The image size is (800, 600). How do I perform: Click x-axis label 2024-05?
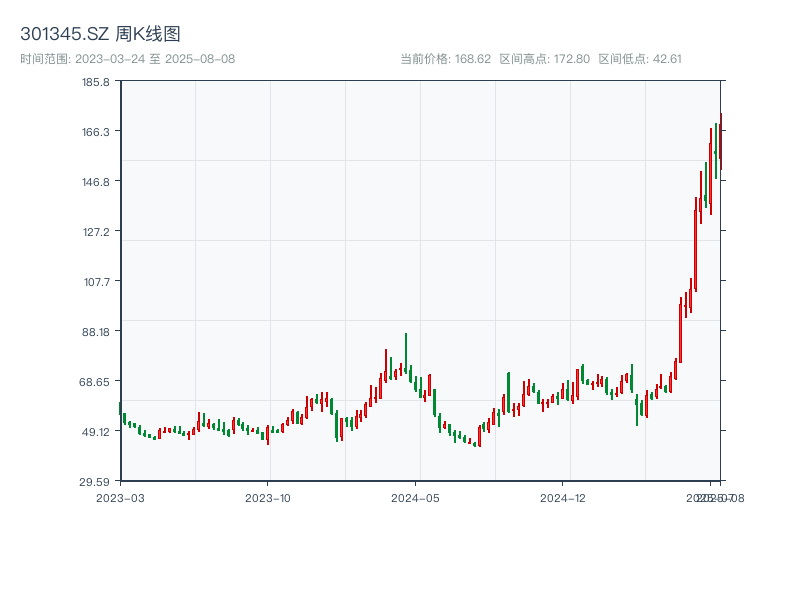click(x=415, y=498)
